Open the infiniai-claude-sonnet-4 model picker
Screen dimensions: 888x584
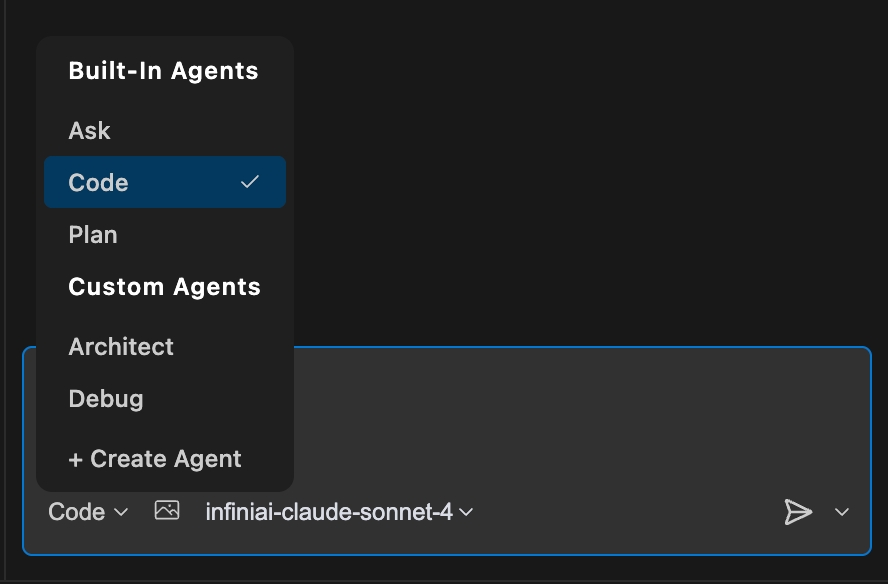pos(339,512)
